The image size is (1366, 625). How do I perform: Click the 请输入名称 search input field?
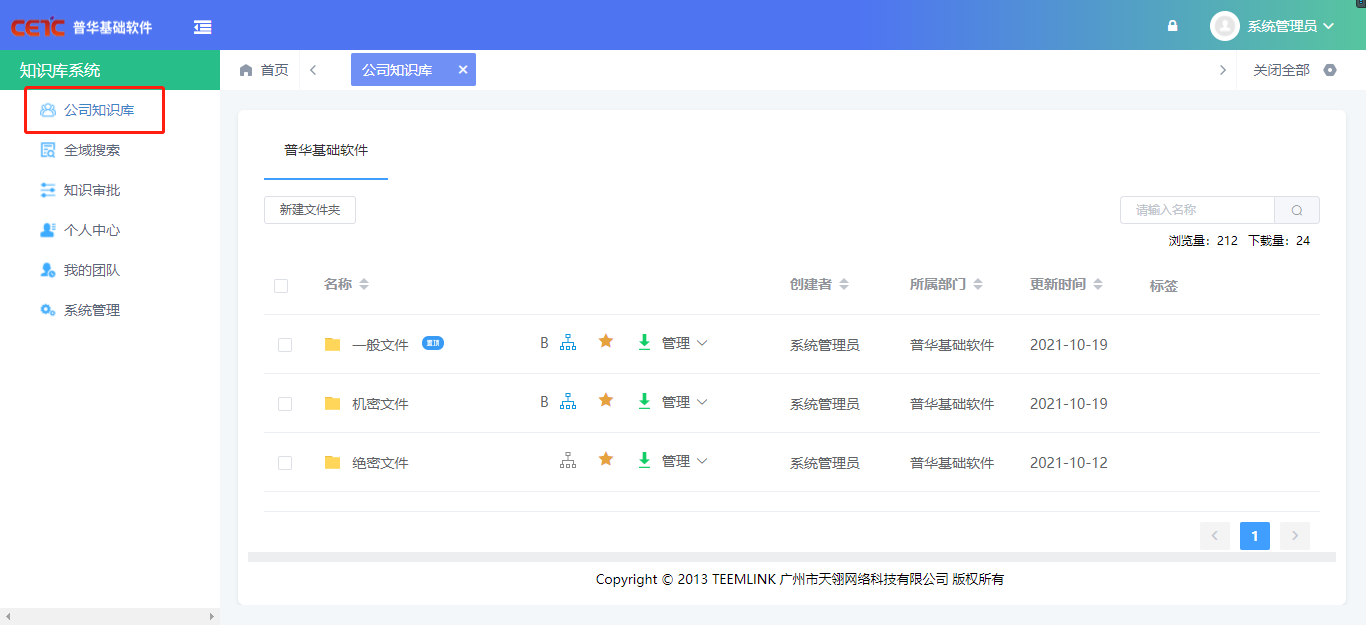(x=1197, y=209)
